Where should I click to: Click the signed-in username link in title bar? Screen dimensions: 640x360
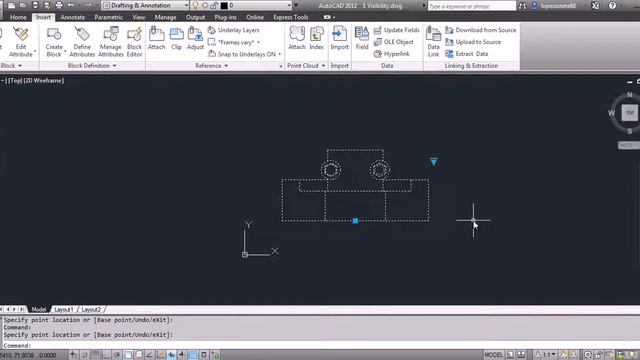[x=558, y=6]
